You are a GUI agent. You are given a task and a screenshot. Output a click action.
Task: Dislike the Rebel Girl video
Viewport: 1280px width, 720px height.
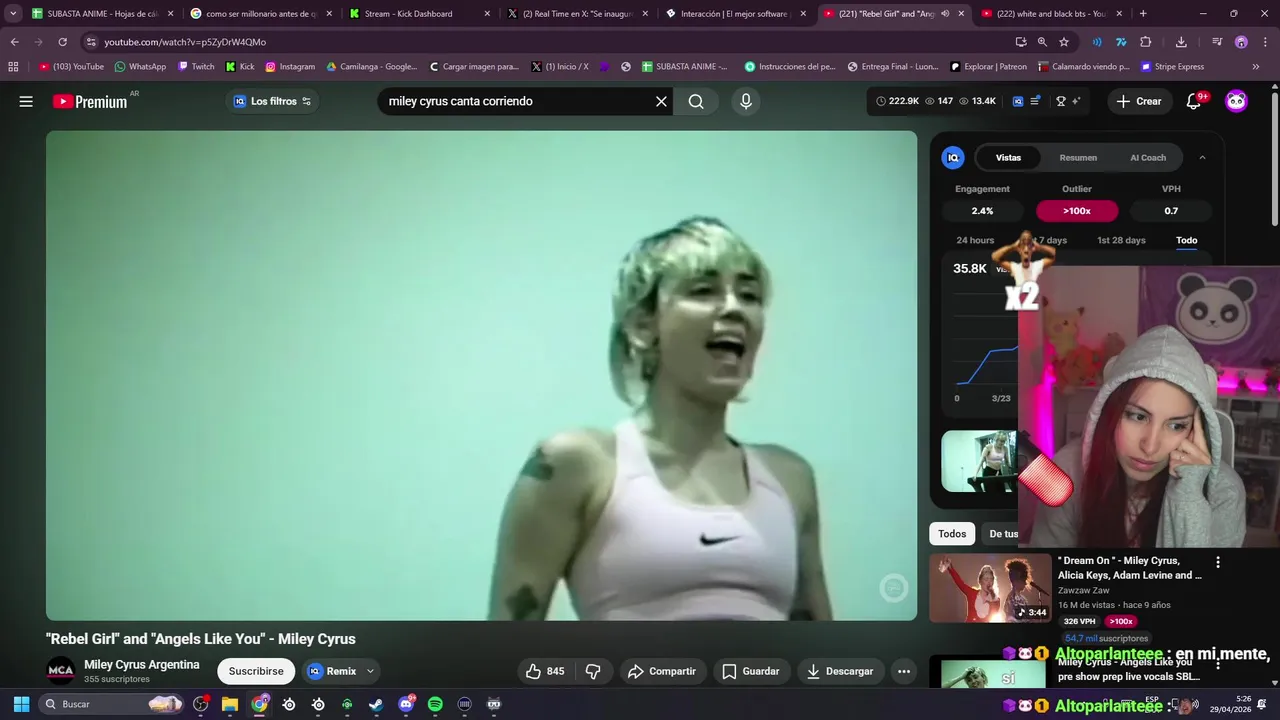(592, 671)
